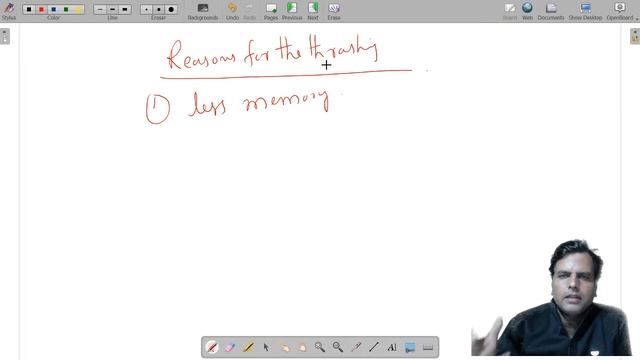Image resolution: width=640 pixels, height=360 pixels.
Task: Select the thick line width
Action: [124, 9]
